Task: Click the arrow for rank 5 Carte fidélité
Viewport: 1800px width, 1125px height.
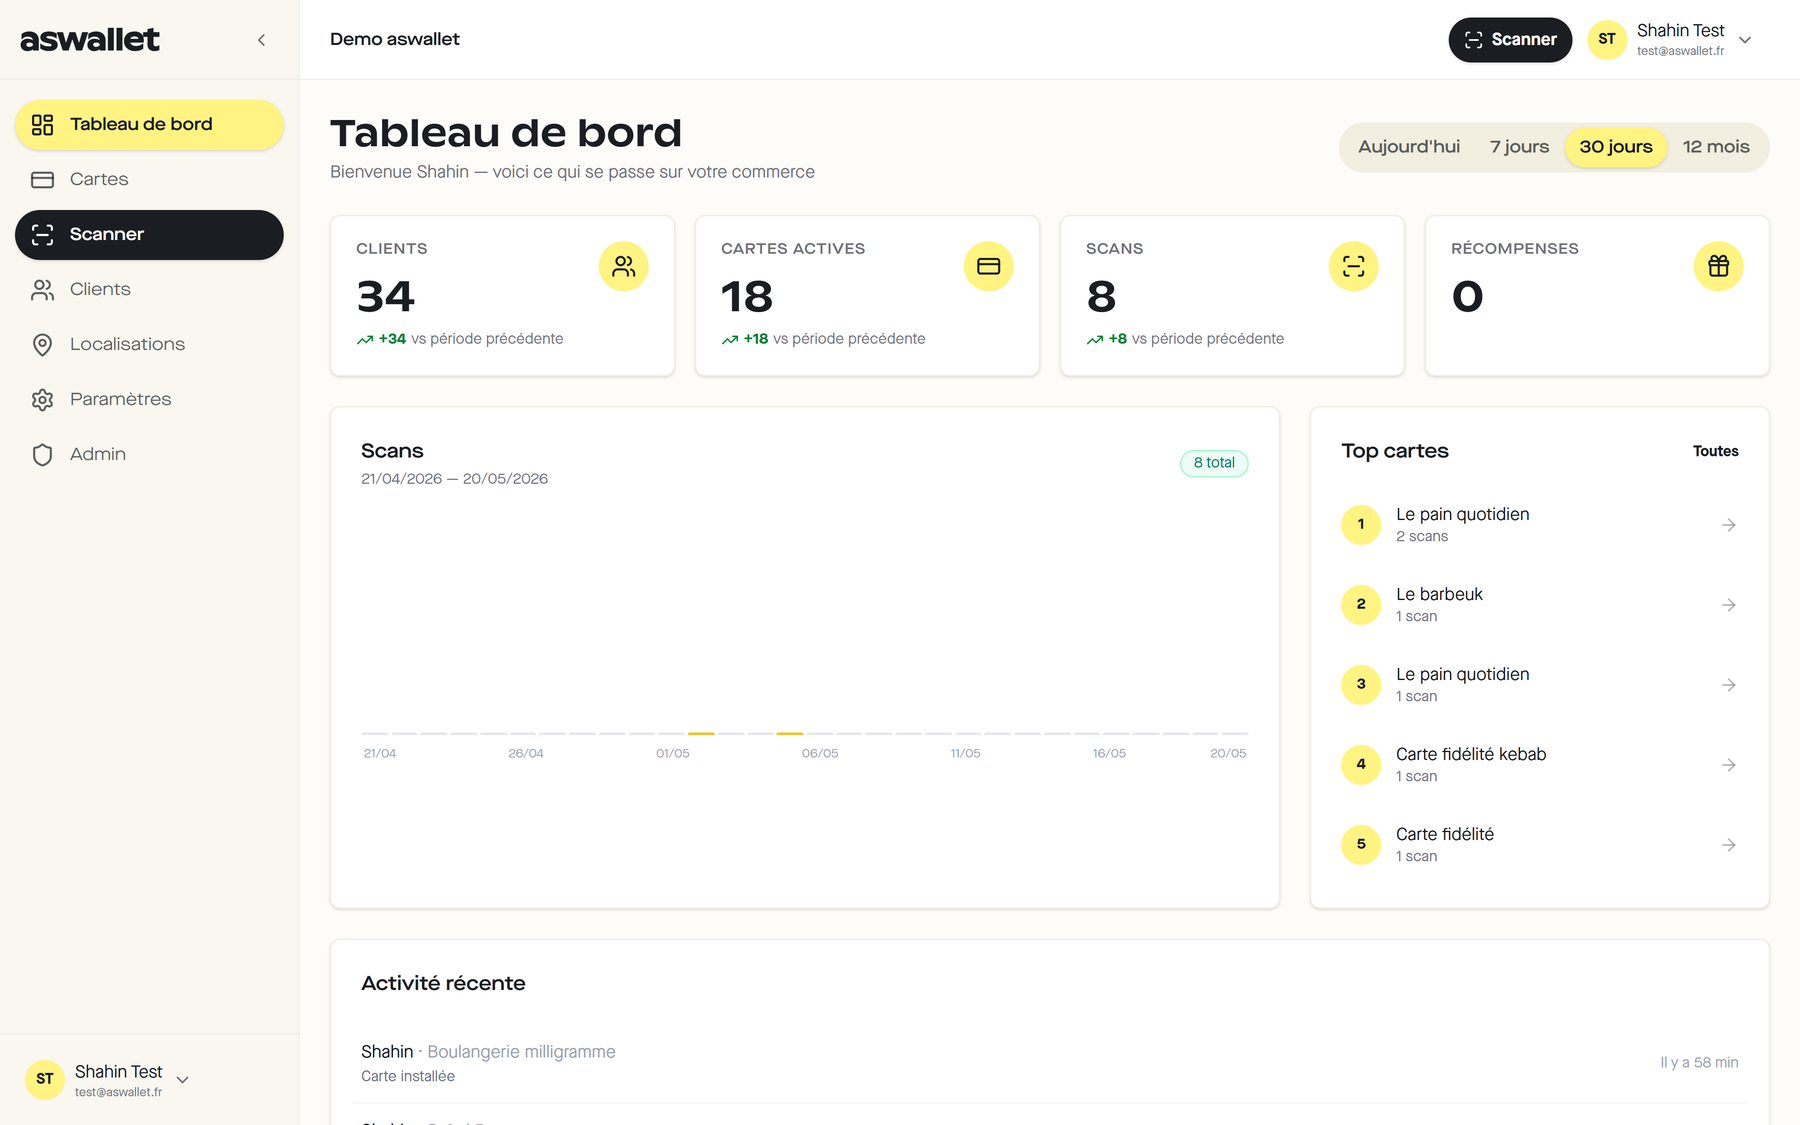Action: (1728, 845)
